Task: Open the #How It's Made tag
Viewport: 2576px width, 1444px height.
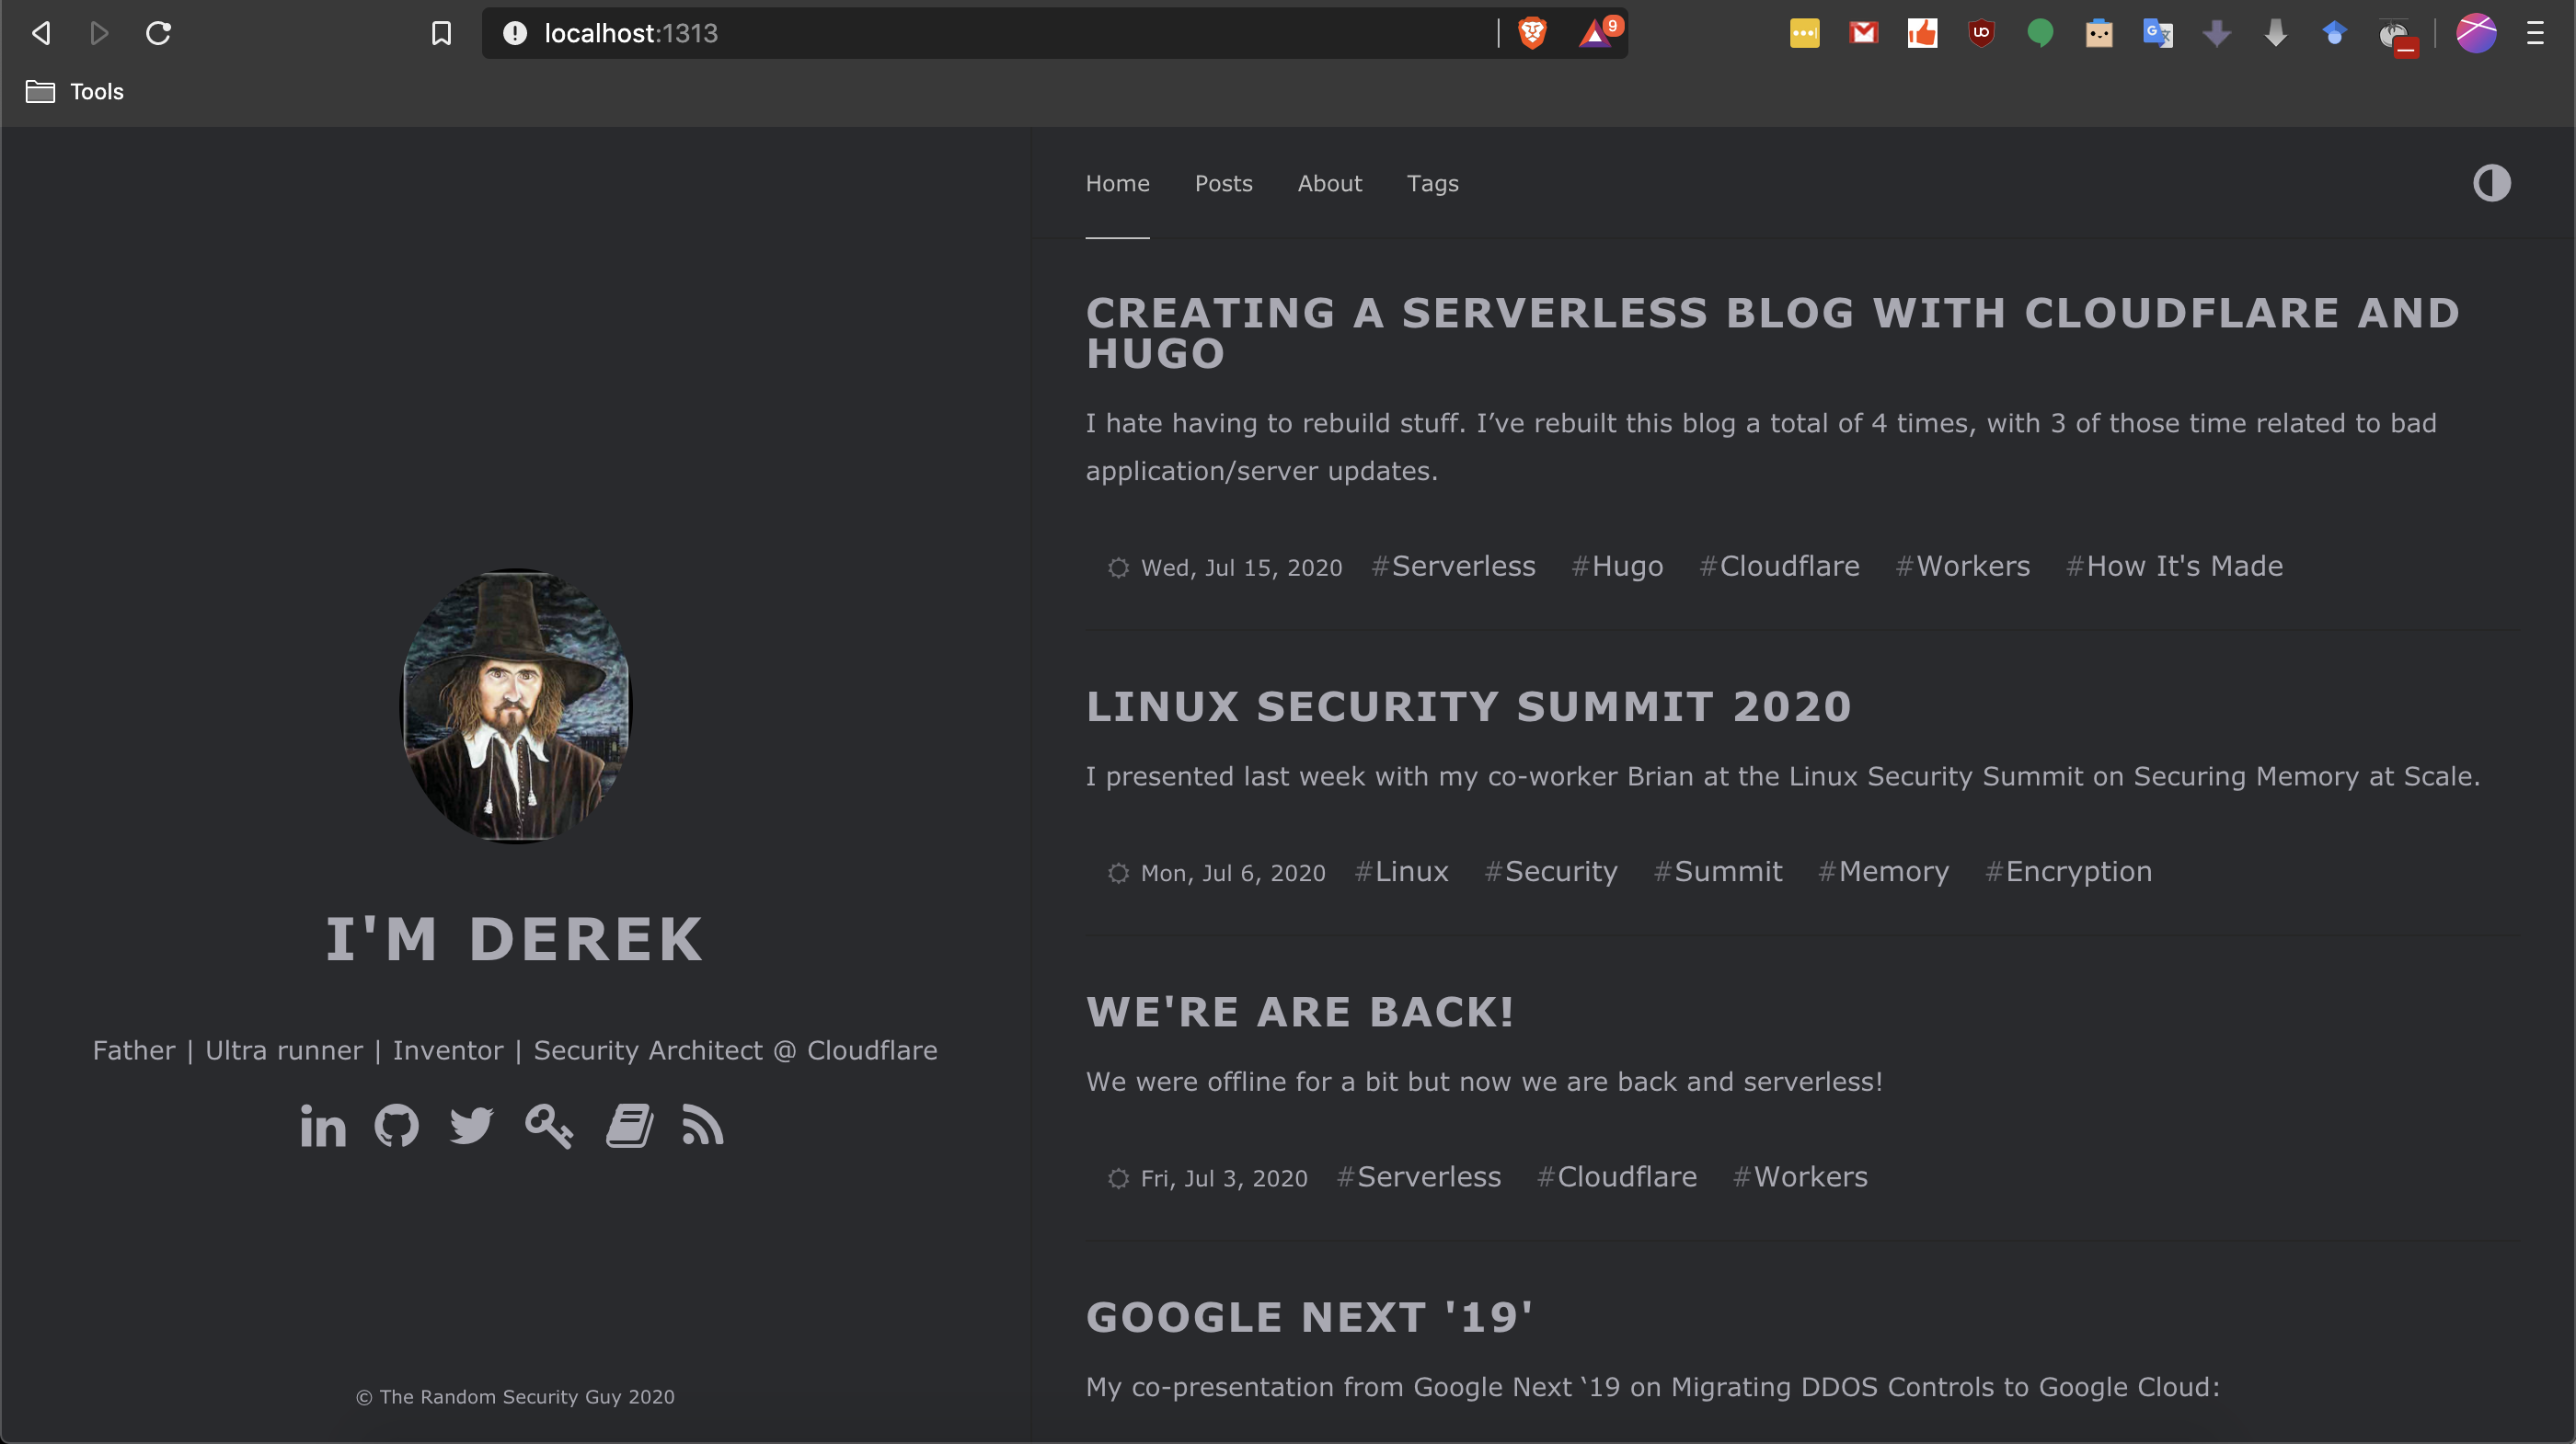Action: [x=2174, y=566]
